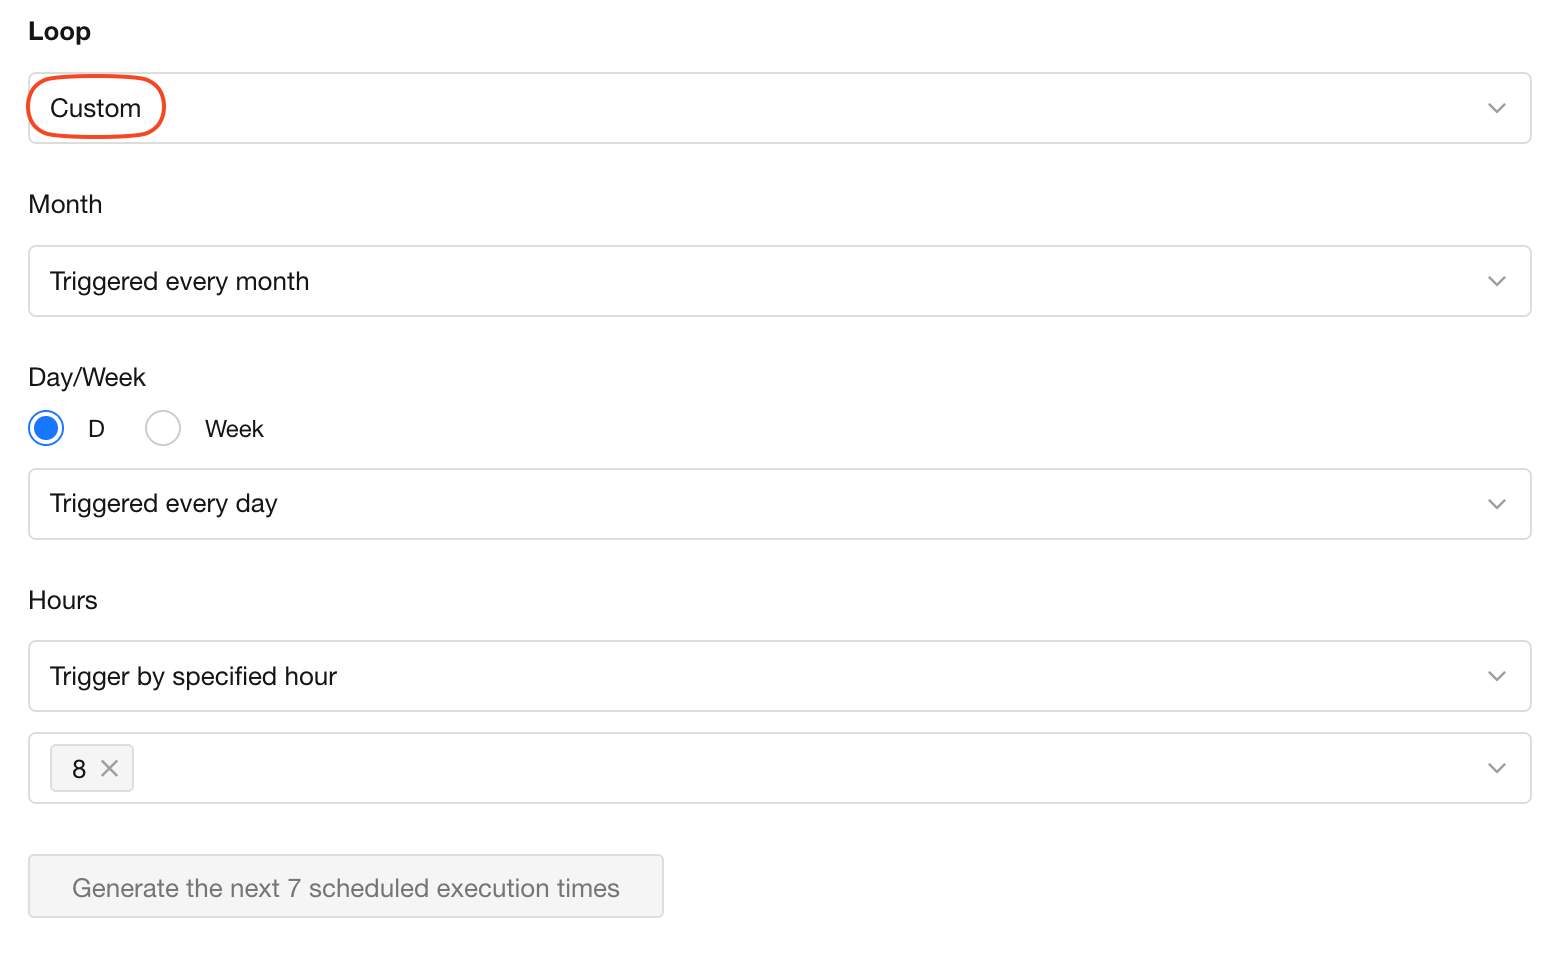Click the Triggered every day chevron arrow
Viewport: 1564px width, 954px height.
1496,504
